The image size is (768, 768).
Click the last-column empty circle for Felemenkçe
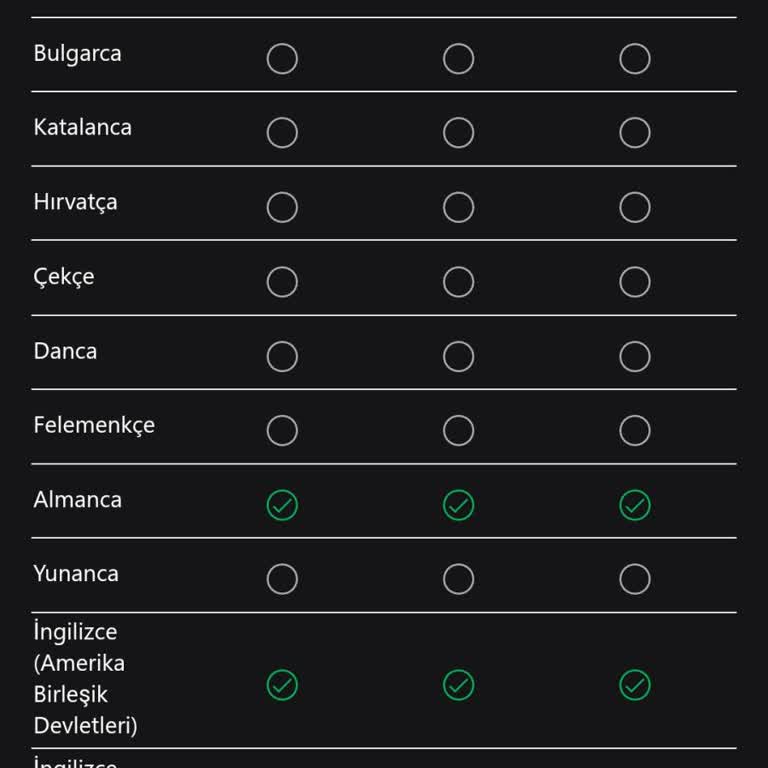634,430
